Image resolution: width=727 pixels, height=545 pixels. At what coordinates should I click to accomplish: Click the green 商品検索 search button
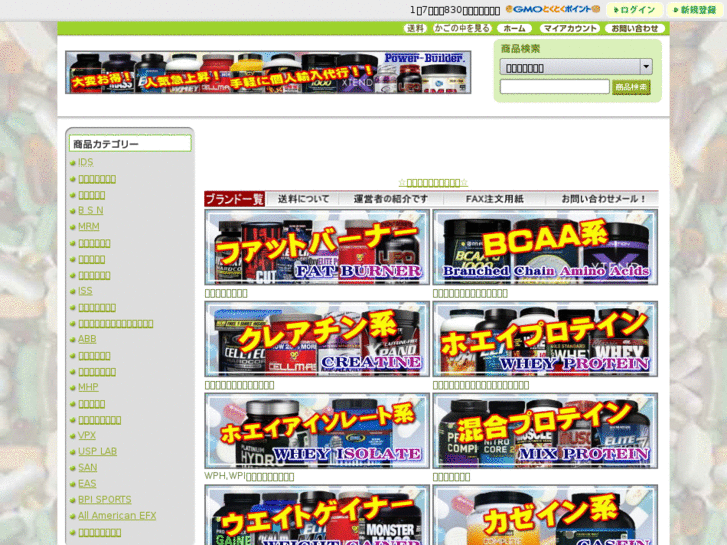click(631, 87)
